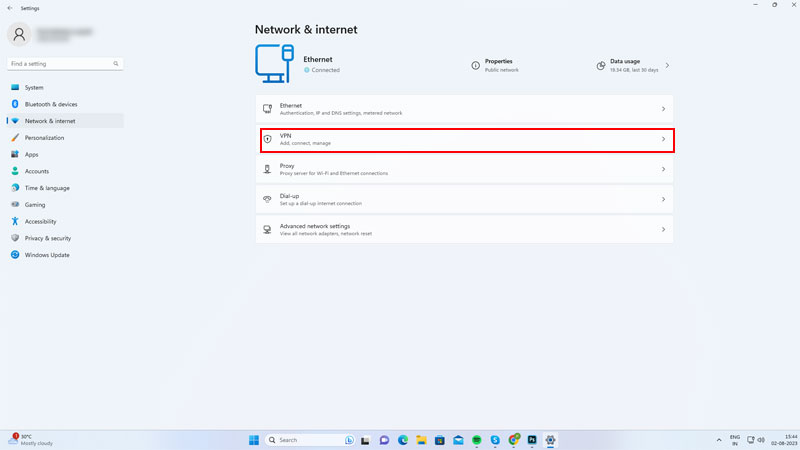Open clock and date showing 15:44
800x450 pixels.
[x=784, y=440]
